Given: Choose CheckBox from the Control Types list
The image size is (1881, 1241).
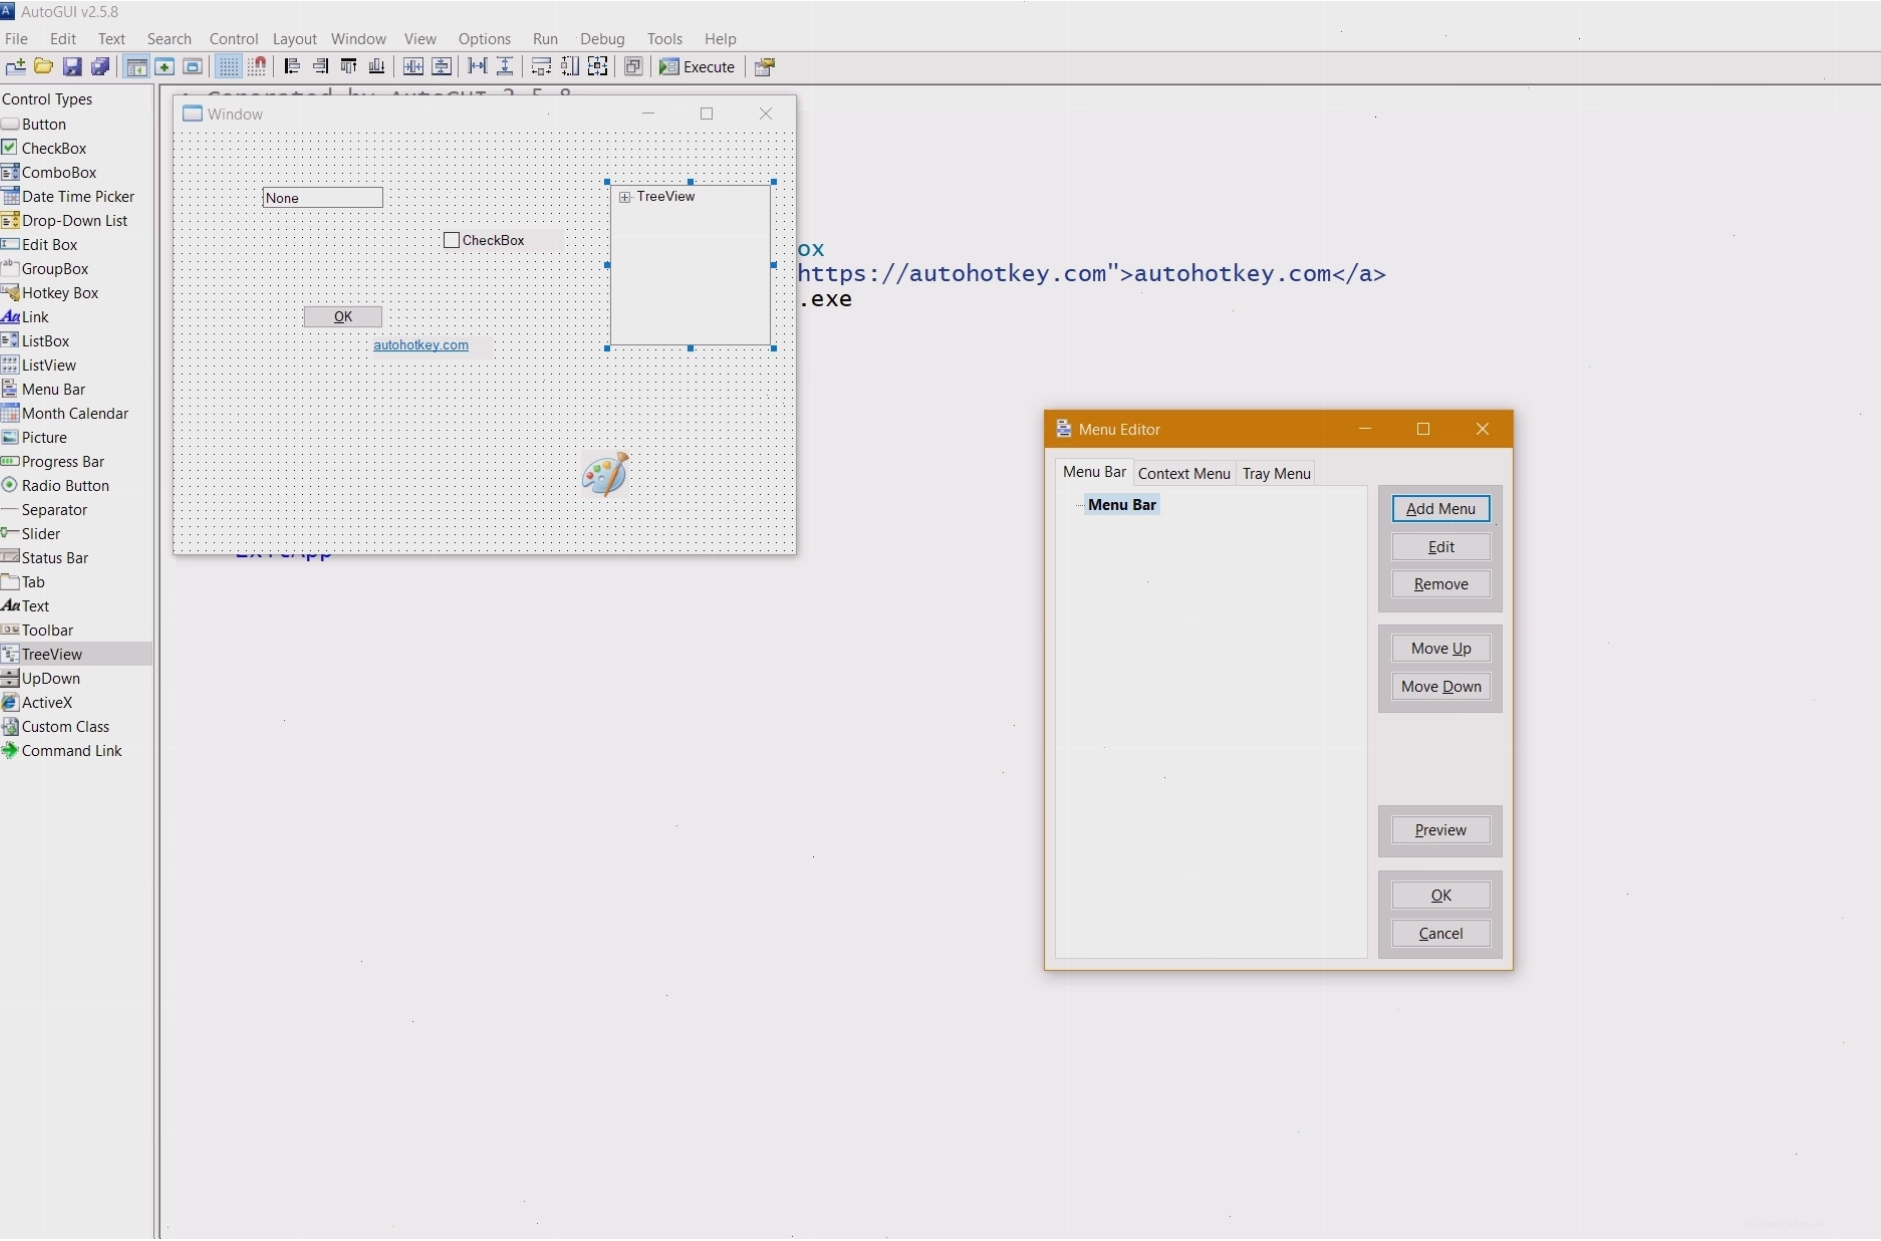Looking at the screenshot, I should (x=54, y=148).
